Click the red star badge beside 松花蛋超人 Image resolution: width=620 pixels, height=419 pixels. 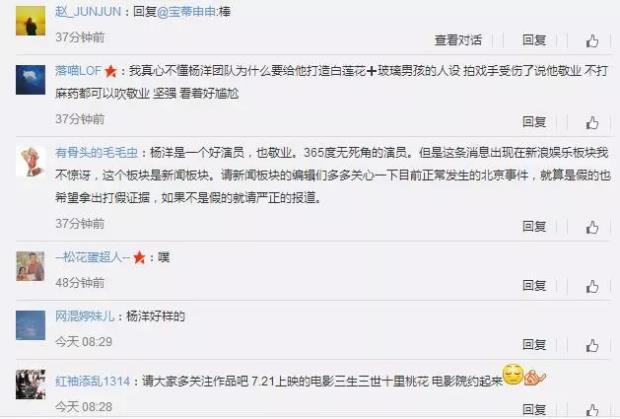click(x=139, y=258)
